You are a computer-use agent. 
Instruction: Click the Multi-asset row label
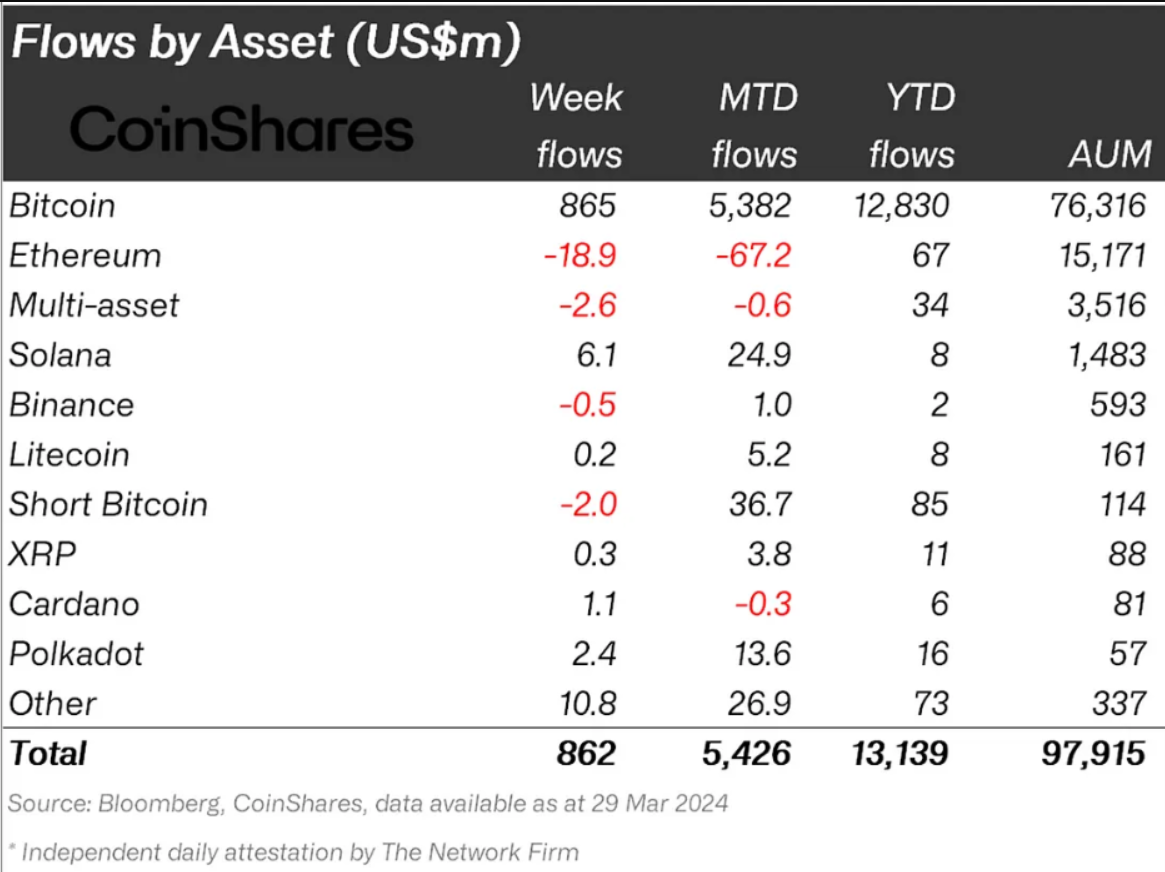click(94, 305)
